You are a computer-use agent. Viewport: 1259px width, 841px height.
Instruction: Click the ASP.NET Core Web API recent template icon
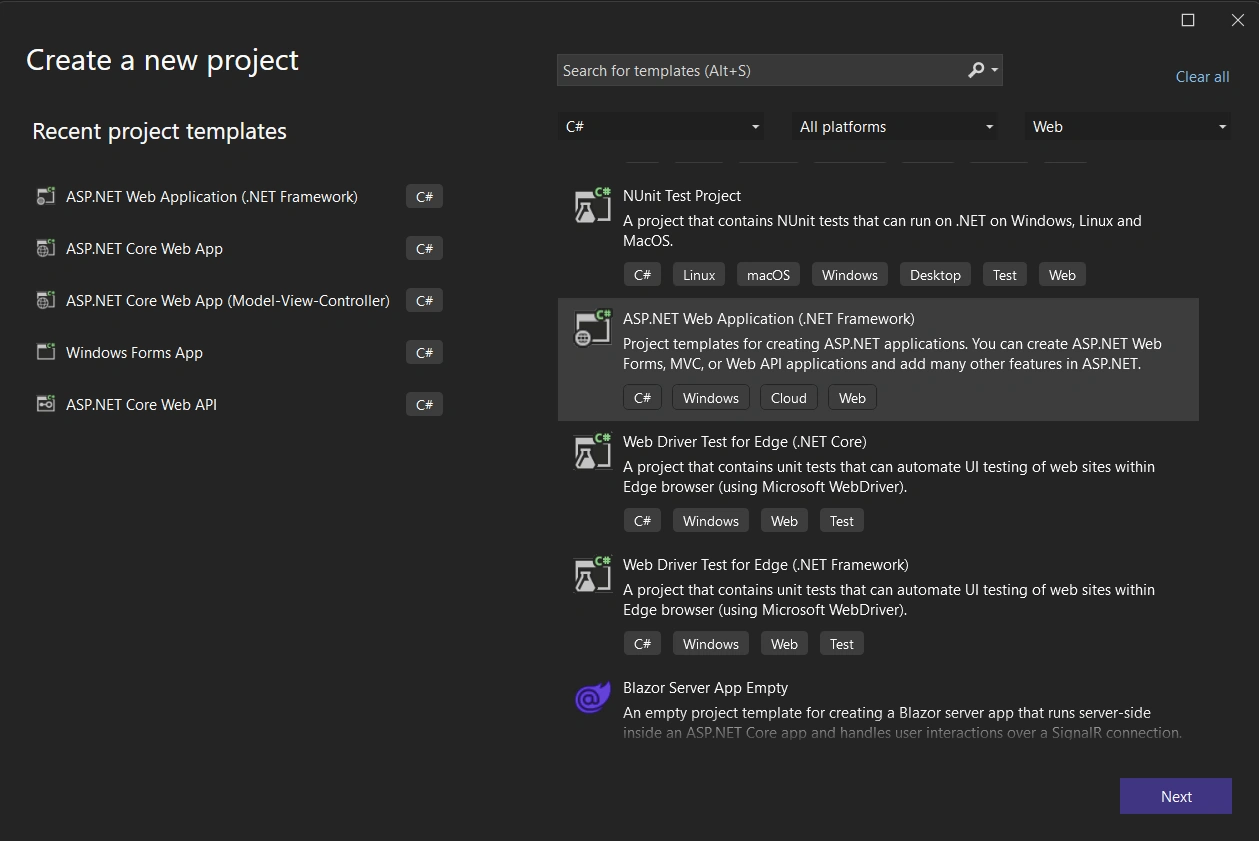(45, 405)
